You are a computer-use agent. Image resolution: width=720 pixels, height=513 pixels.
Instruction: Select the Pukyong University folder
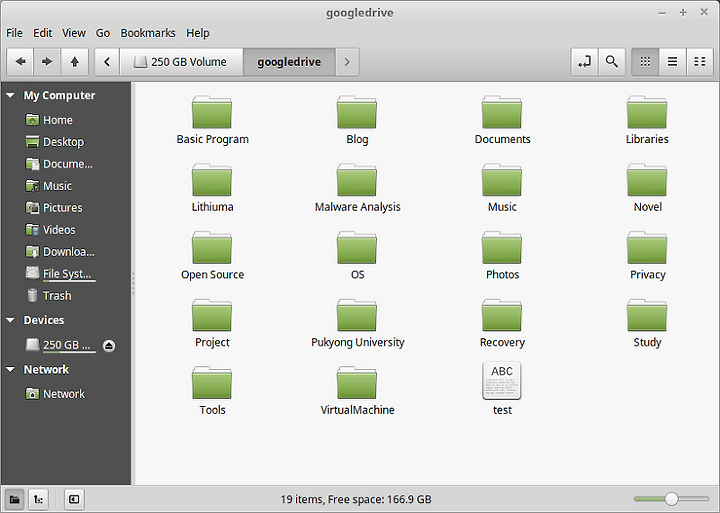click(x=357, y=323)
